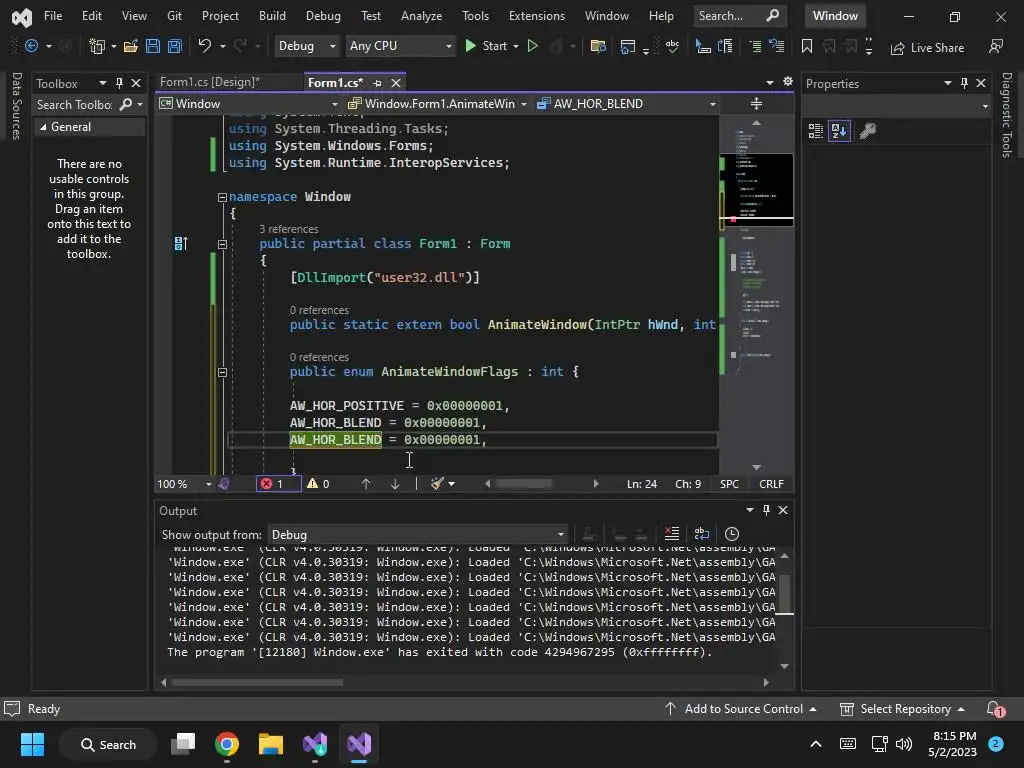Click the warnings indicator showing 0
The image size is (1024, 768).
tap(318, 484)
